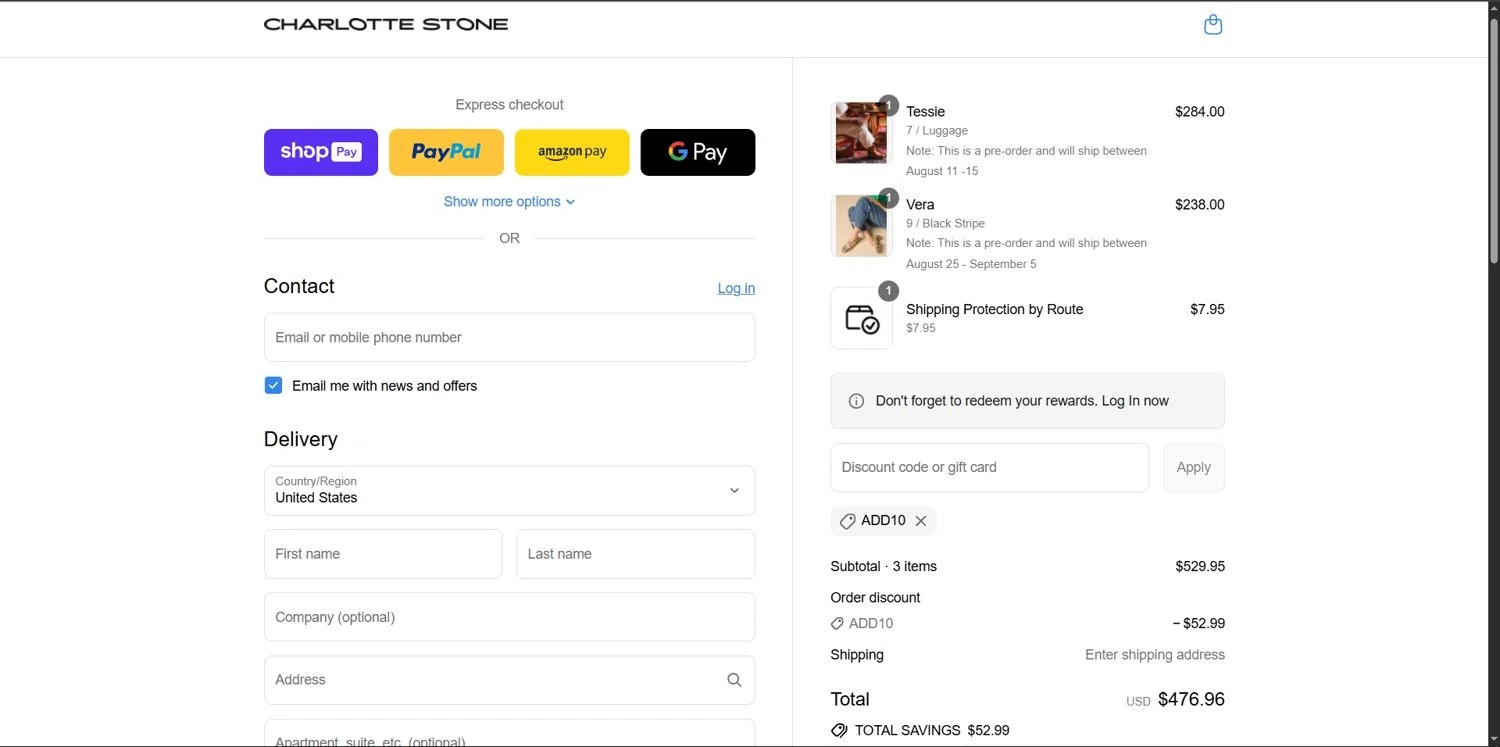Click the Vera product thumbnail

861,226
